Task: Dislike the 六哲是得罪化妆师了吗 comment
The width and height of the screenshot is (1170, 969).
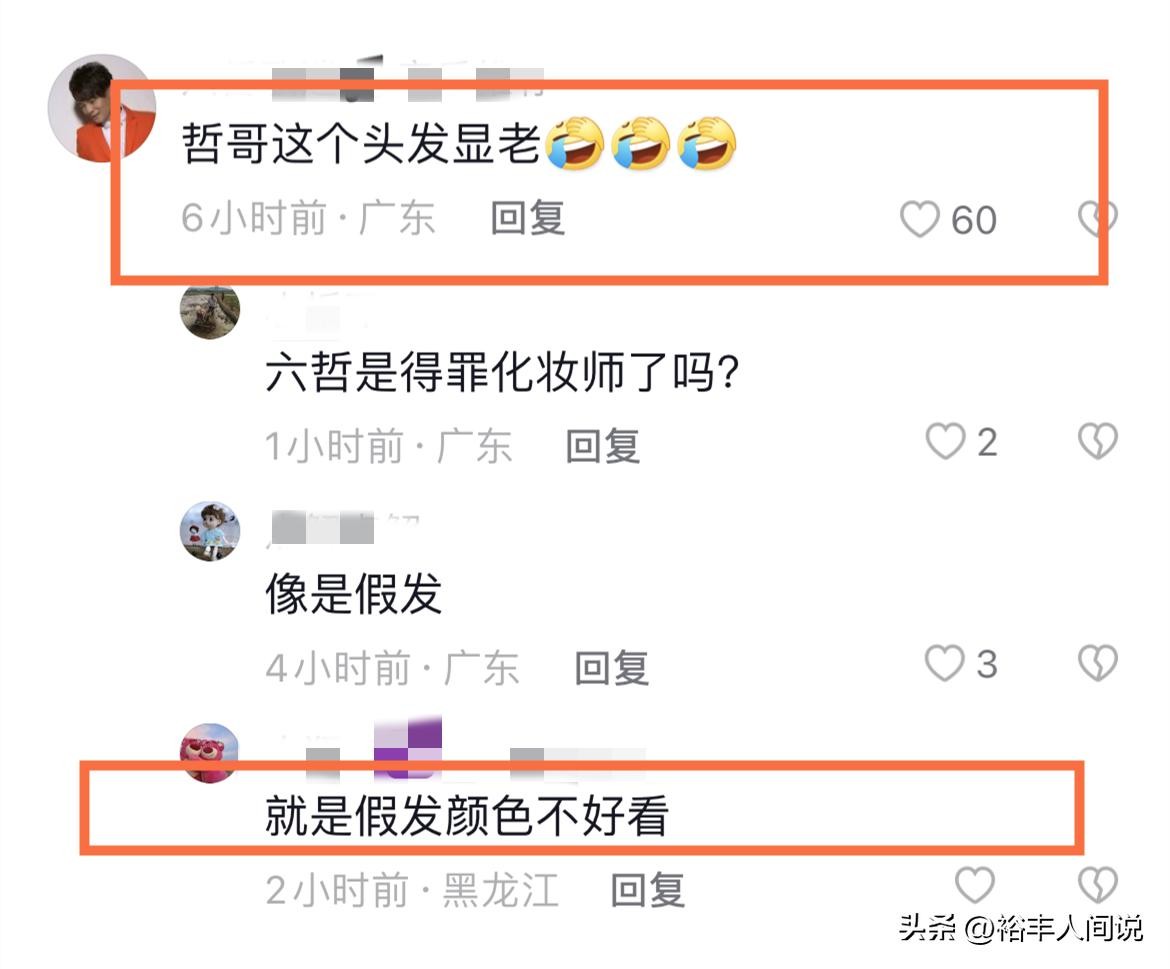Action: [1098, 441]
